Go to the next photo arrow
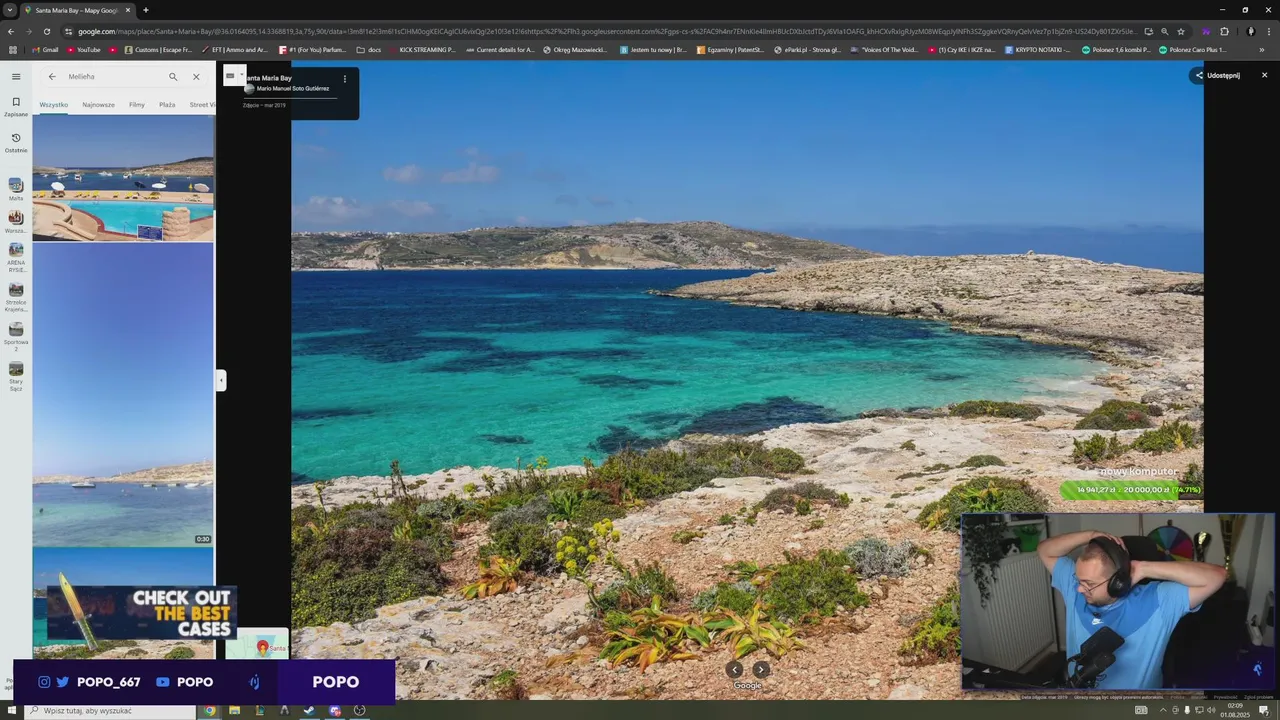This screenshot has width=1280, height=720. pos(761,670)
